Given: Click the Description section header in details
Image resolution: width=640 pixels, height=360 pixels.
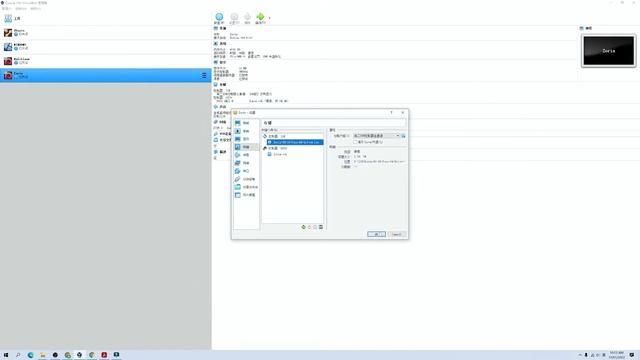Looking at the screenshot, I should click(220, 151).
